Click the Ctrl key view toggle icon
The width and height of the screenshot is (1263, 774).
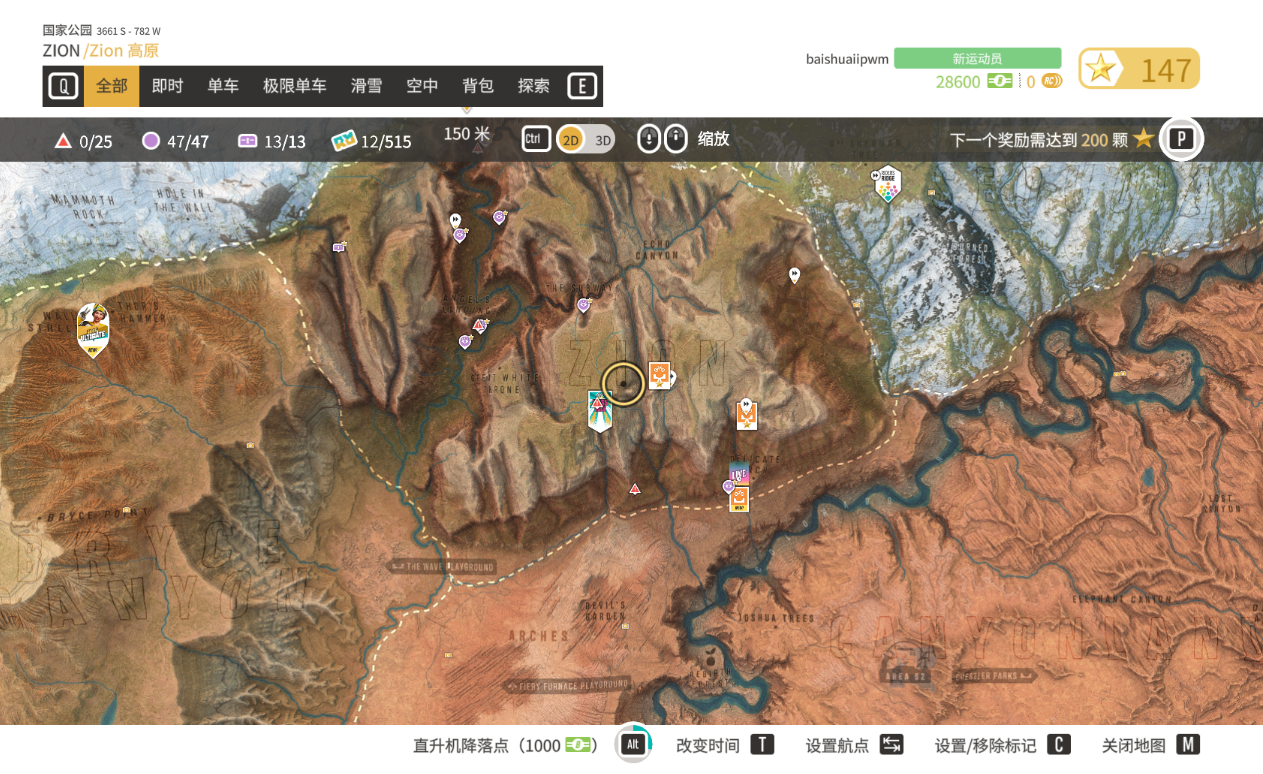click(x=536, y=140)
